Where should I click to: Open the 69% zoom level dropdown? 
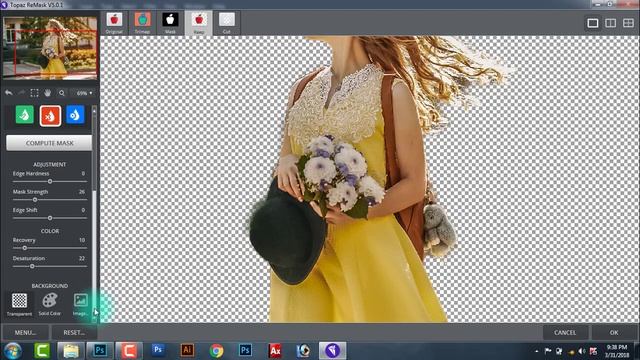coord(84,93)
